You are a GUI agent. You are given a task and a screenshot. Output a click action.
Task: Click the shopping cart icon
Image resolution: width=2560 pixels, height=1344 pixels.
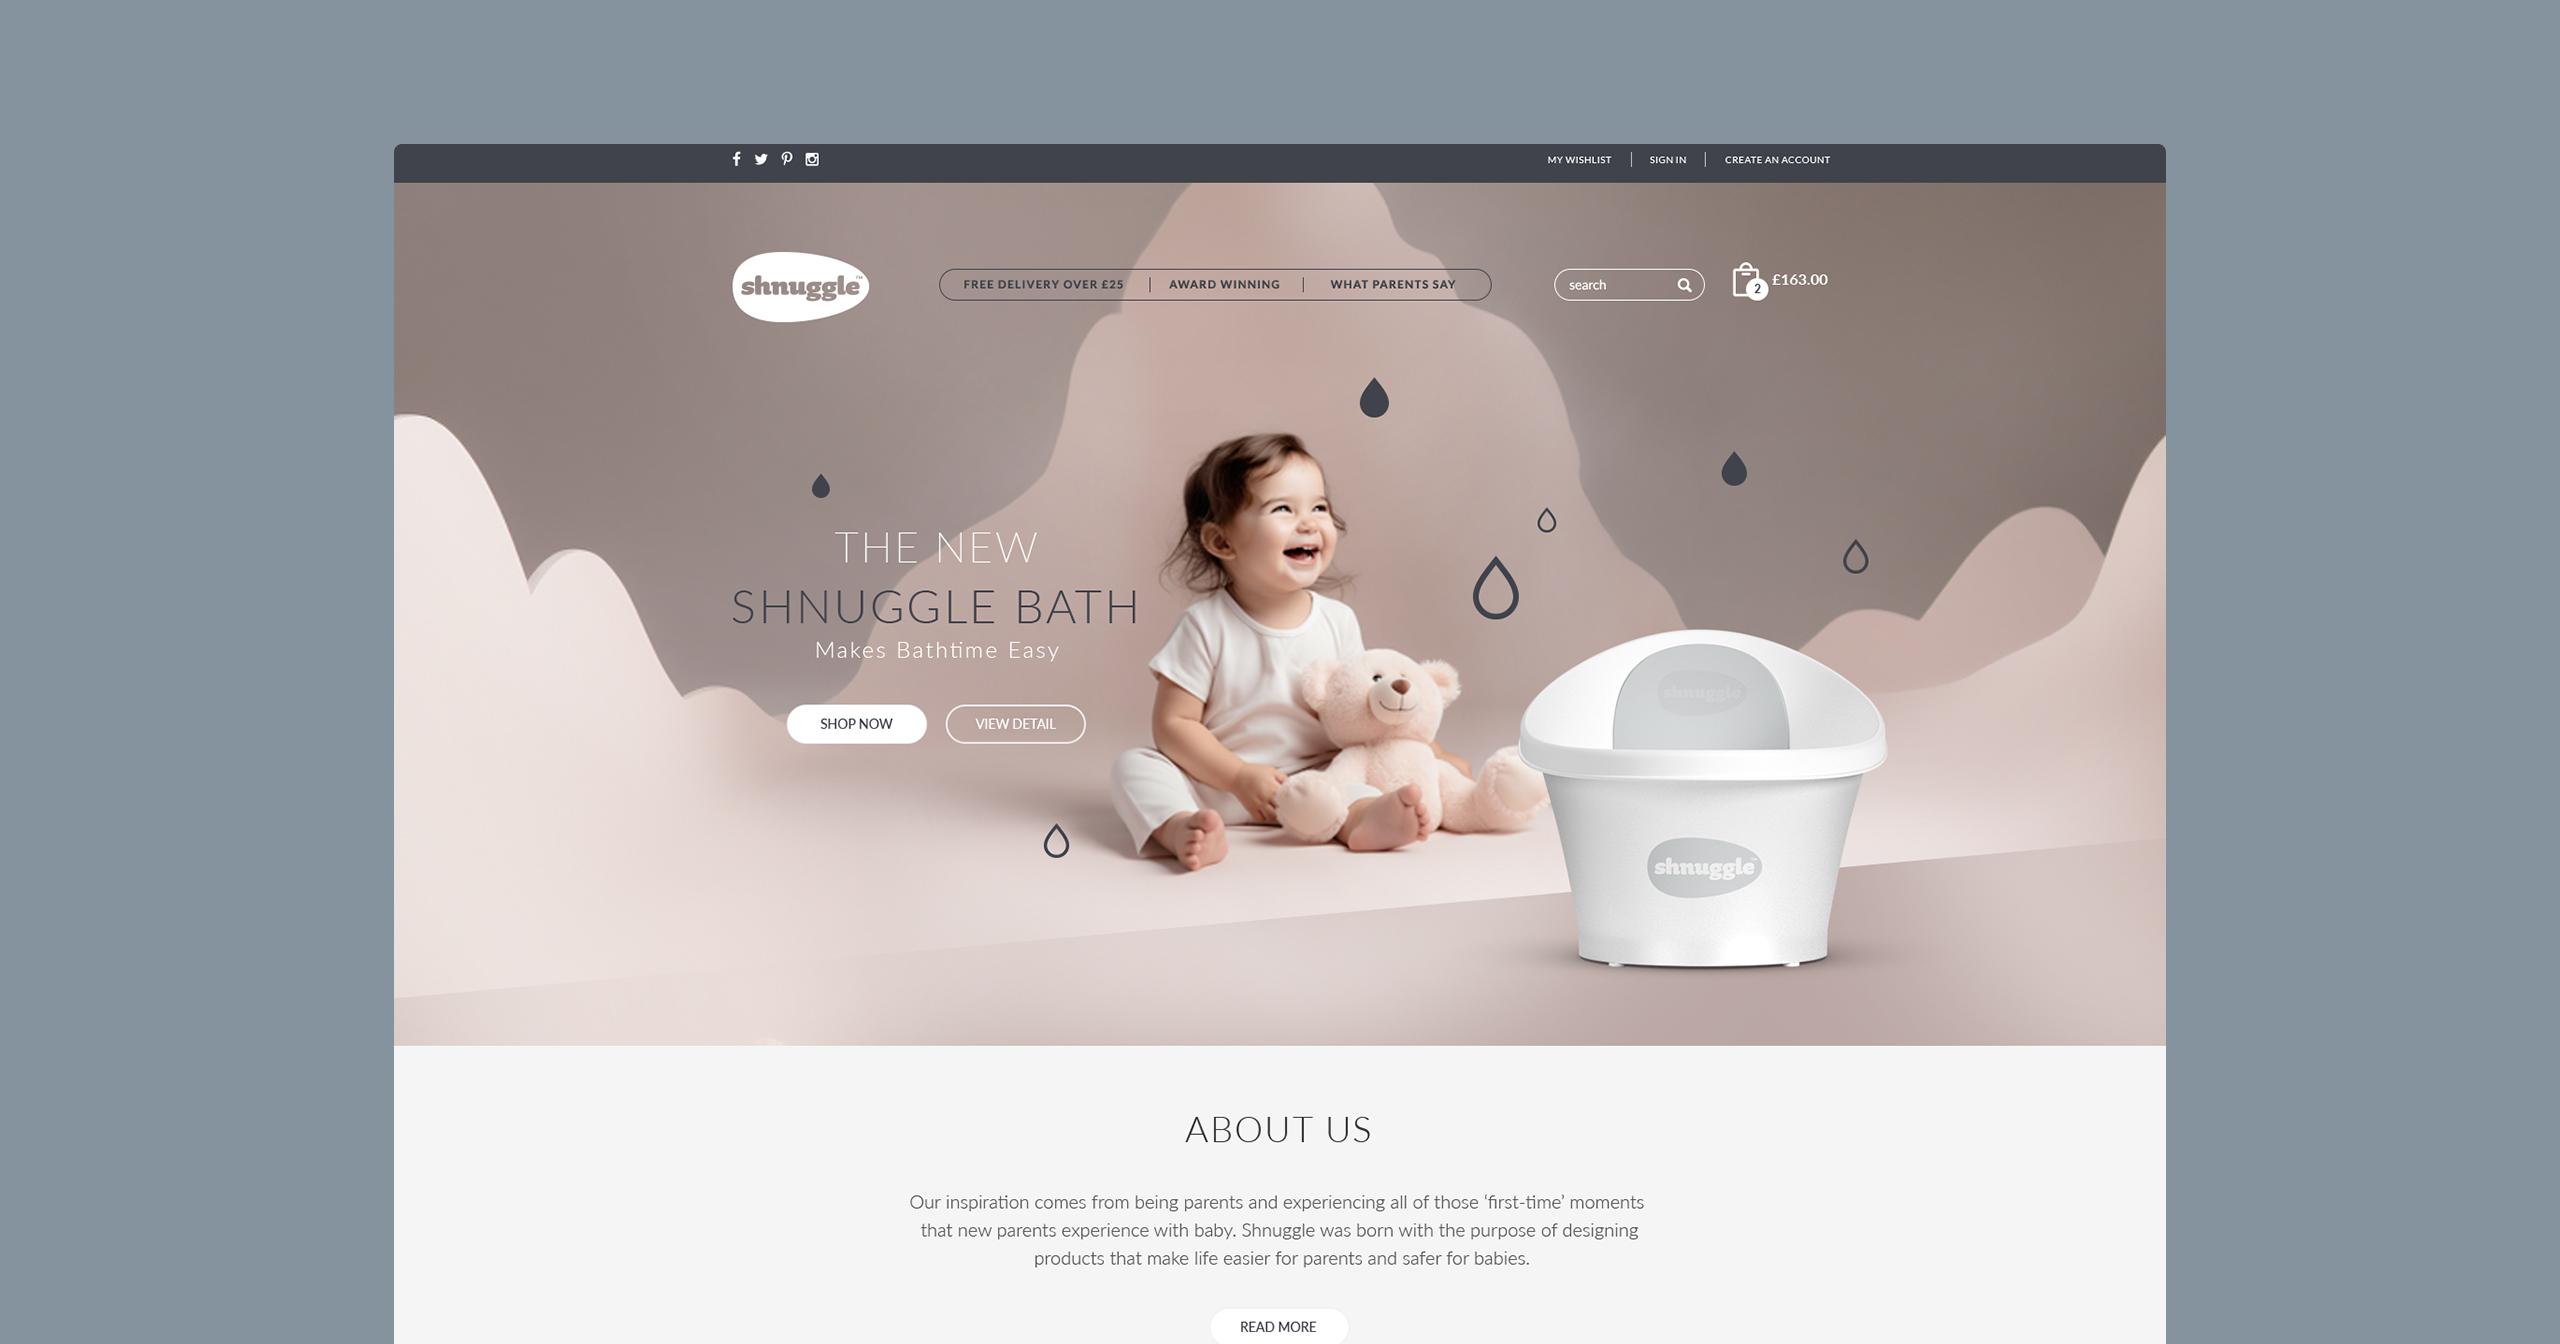(1747, 279)
